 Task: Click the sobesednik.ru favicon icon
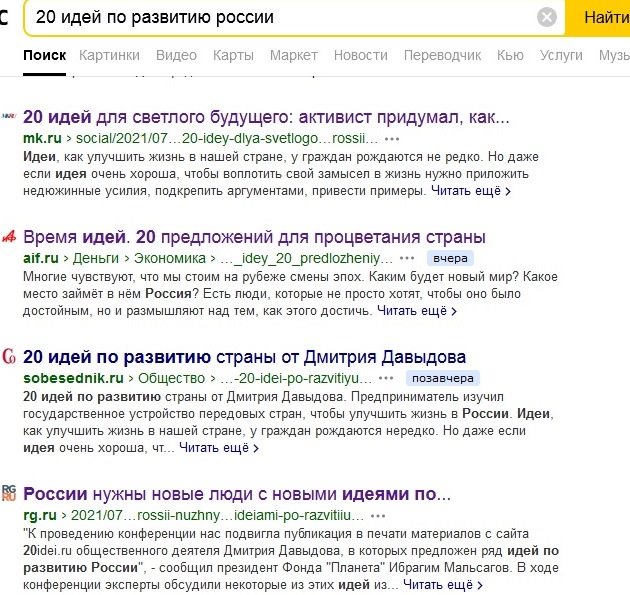click(x=9, y=357)
